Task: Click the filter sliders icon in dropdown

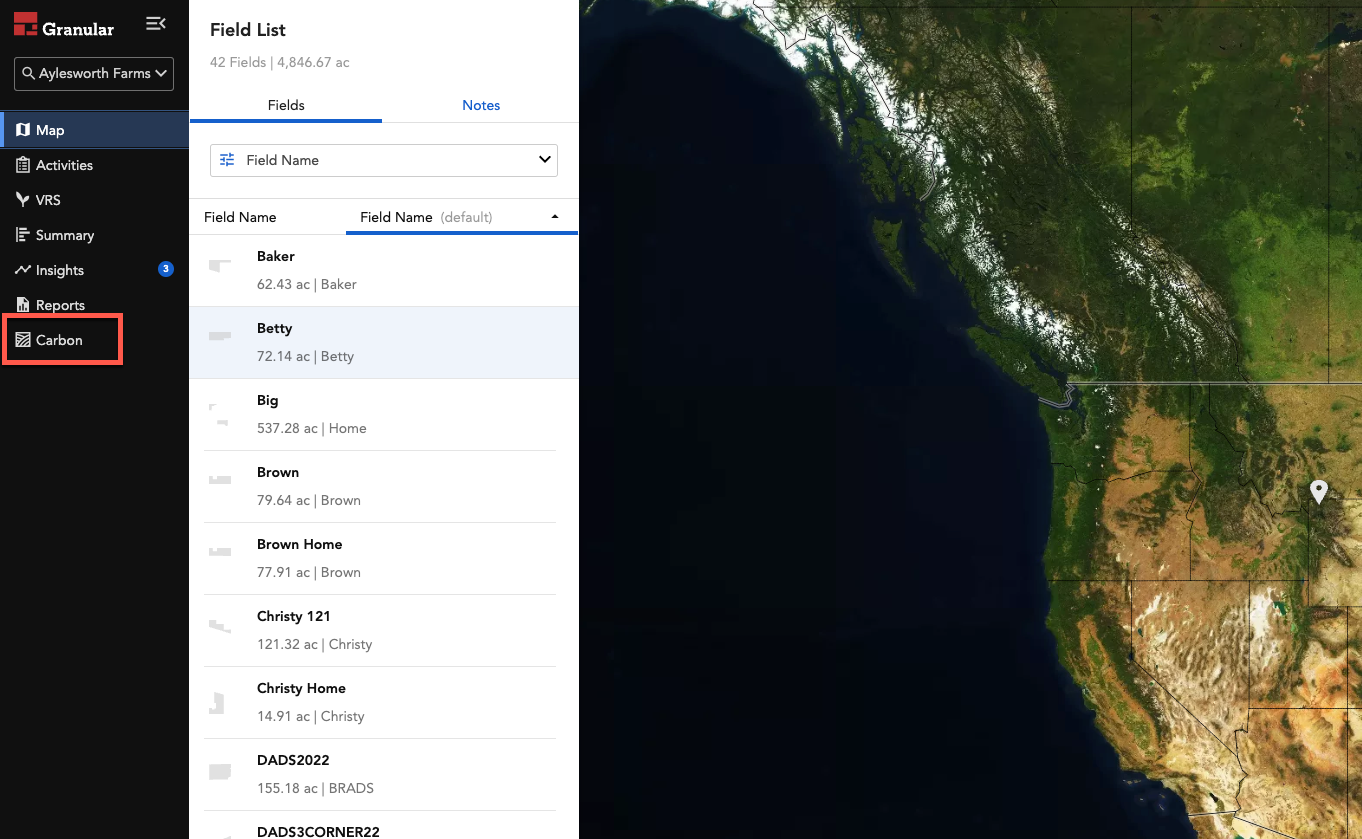Action: coord(227,160)
